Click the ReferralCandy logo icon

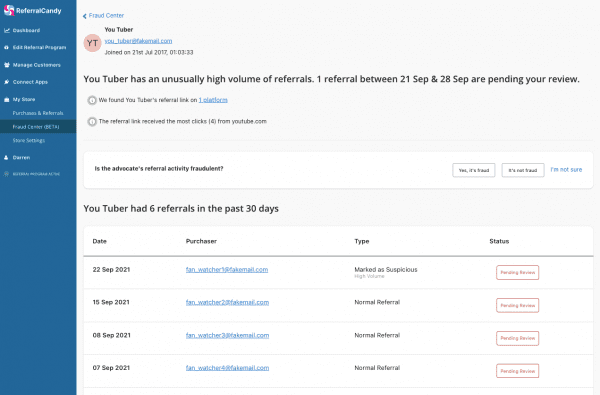9,11
